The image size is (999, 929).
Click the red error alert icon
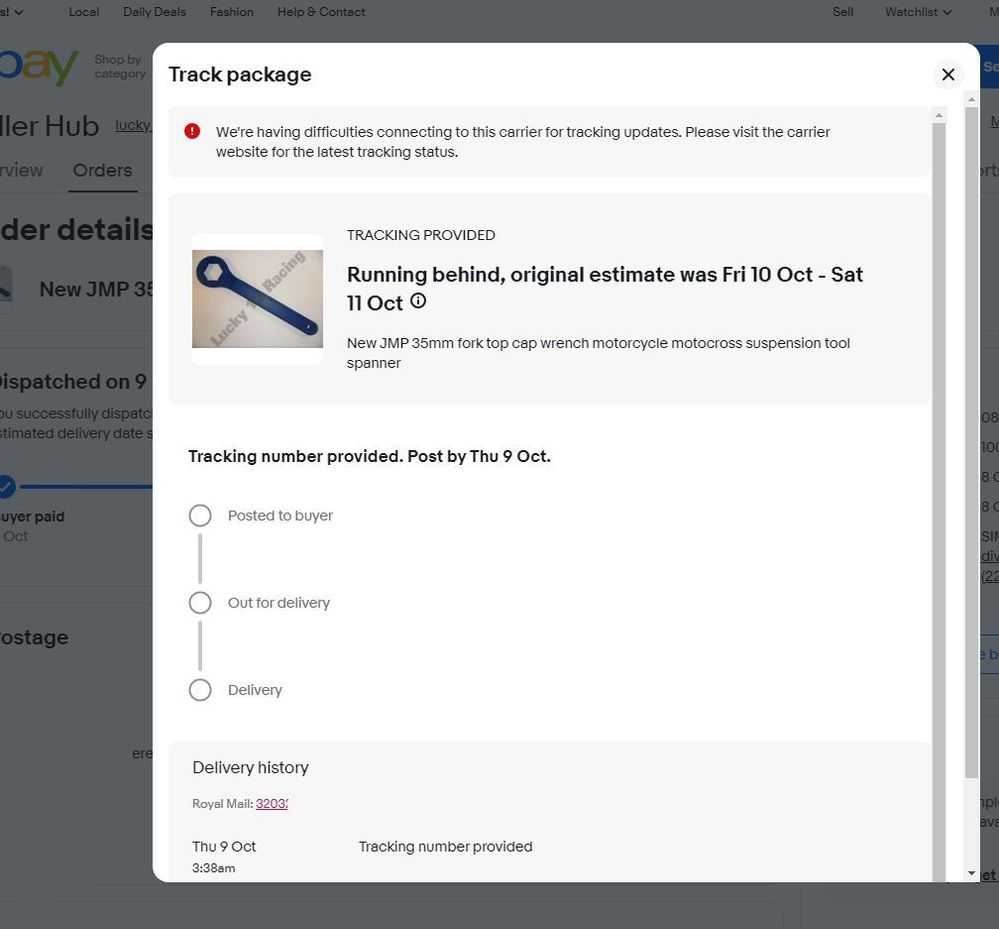point(192,131)
